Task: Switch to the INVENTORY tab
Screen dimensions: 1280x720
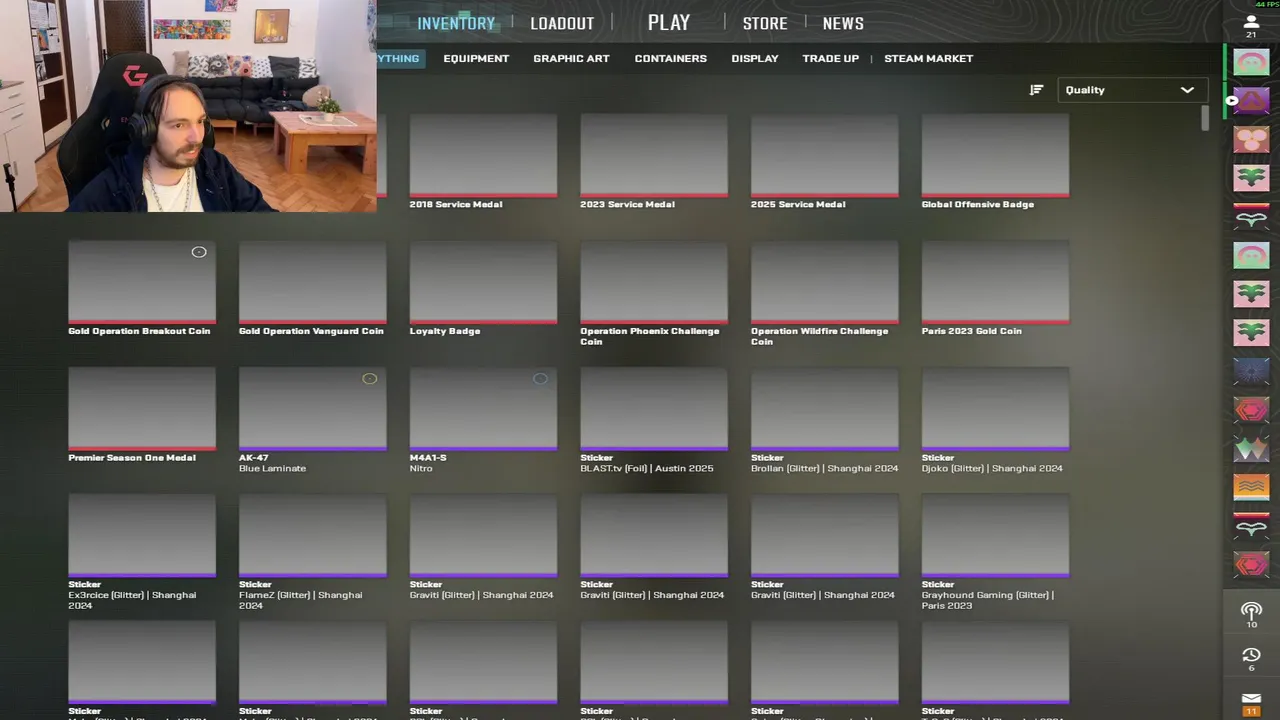Action: pyautogui.click(x=456, y=23)
